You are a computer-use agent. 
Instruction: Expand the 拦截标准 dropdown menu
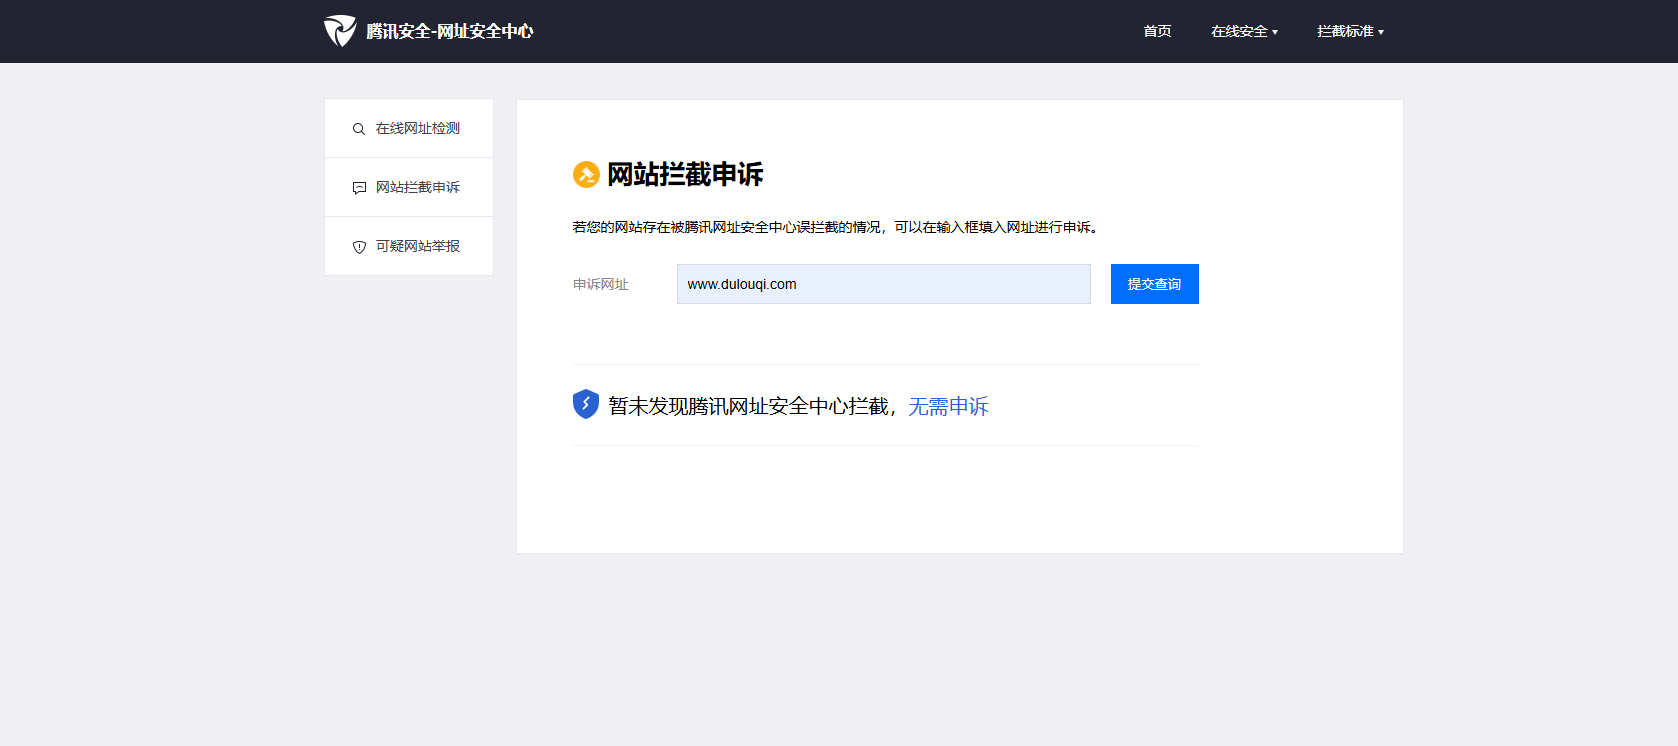[x=1350, y=31]
